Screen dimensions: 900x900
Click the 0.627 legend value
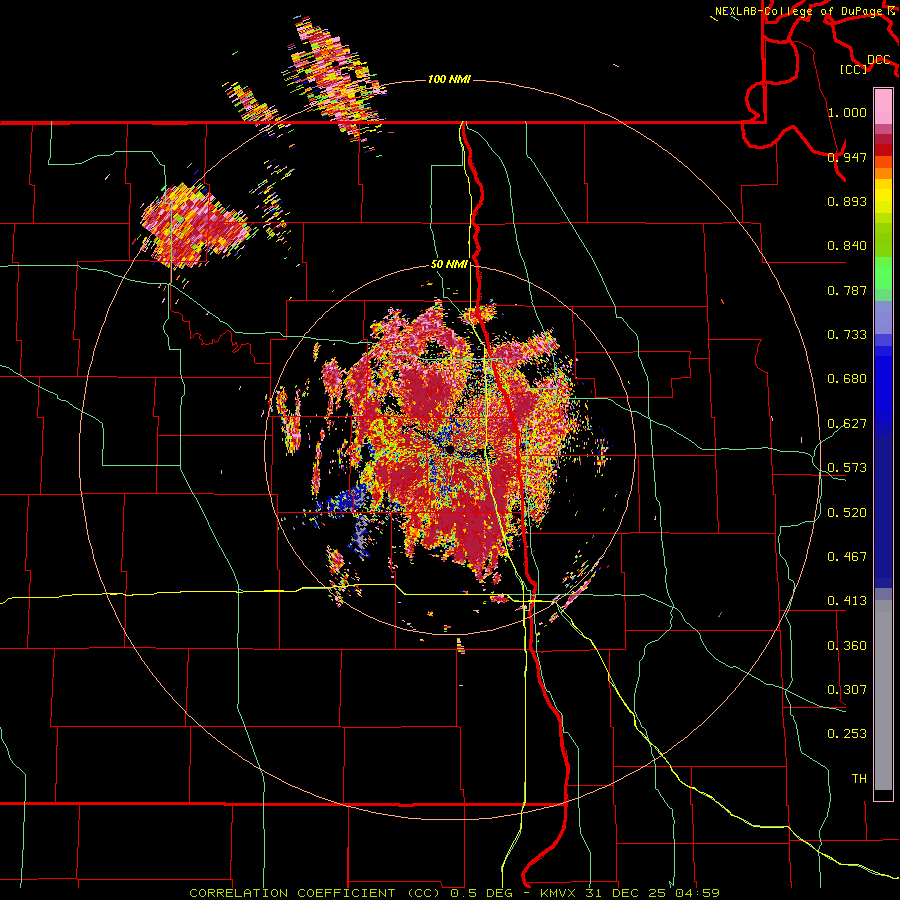click(847, 424)
